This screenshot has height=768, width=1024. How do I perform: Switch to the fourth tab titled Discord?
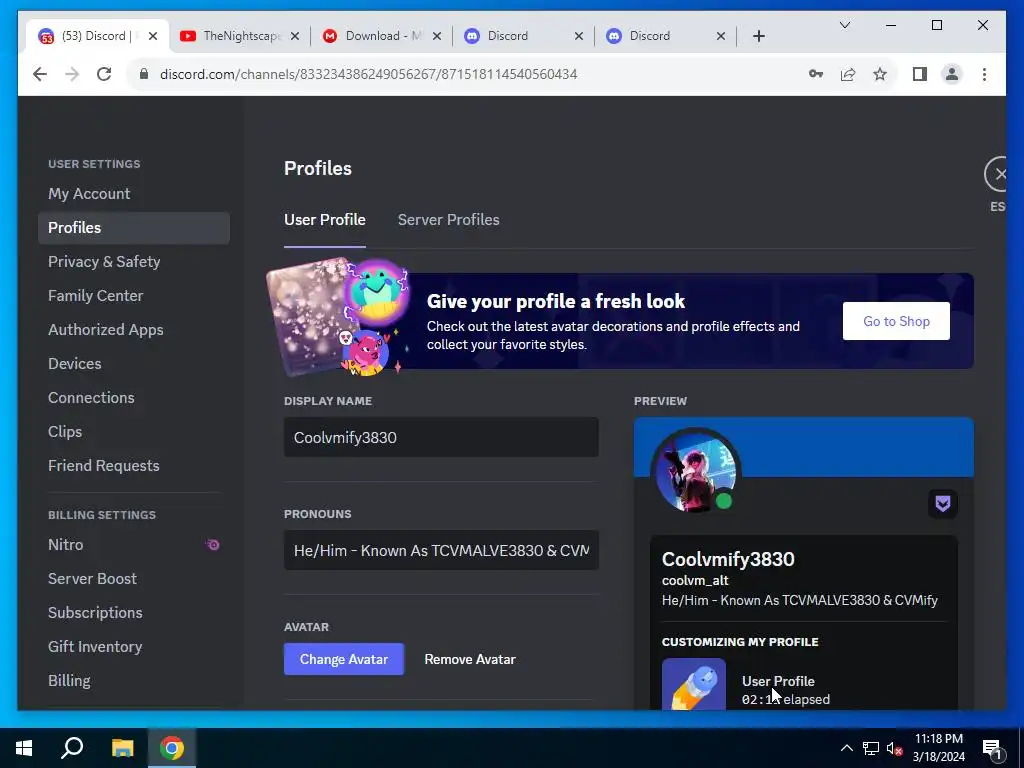click(524, 36)
